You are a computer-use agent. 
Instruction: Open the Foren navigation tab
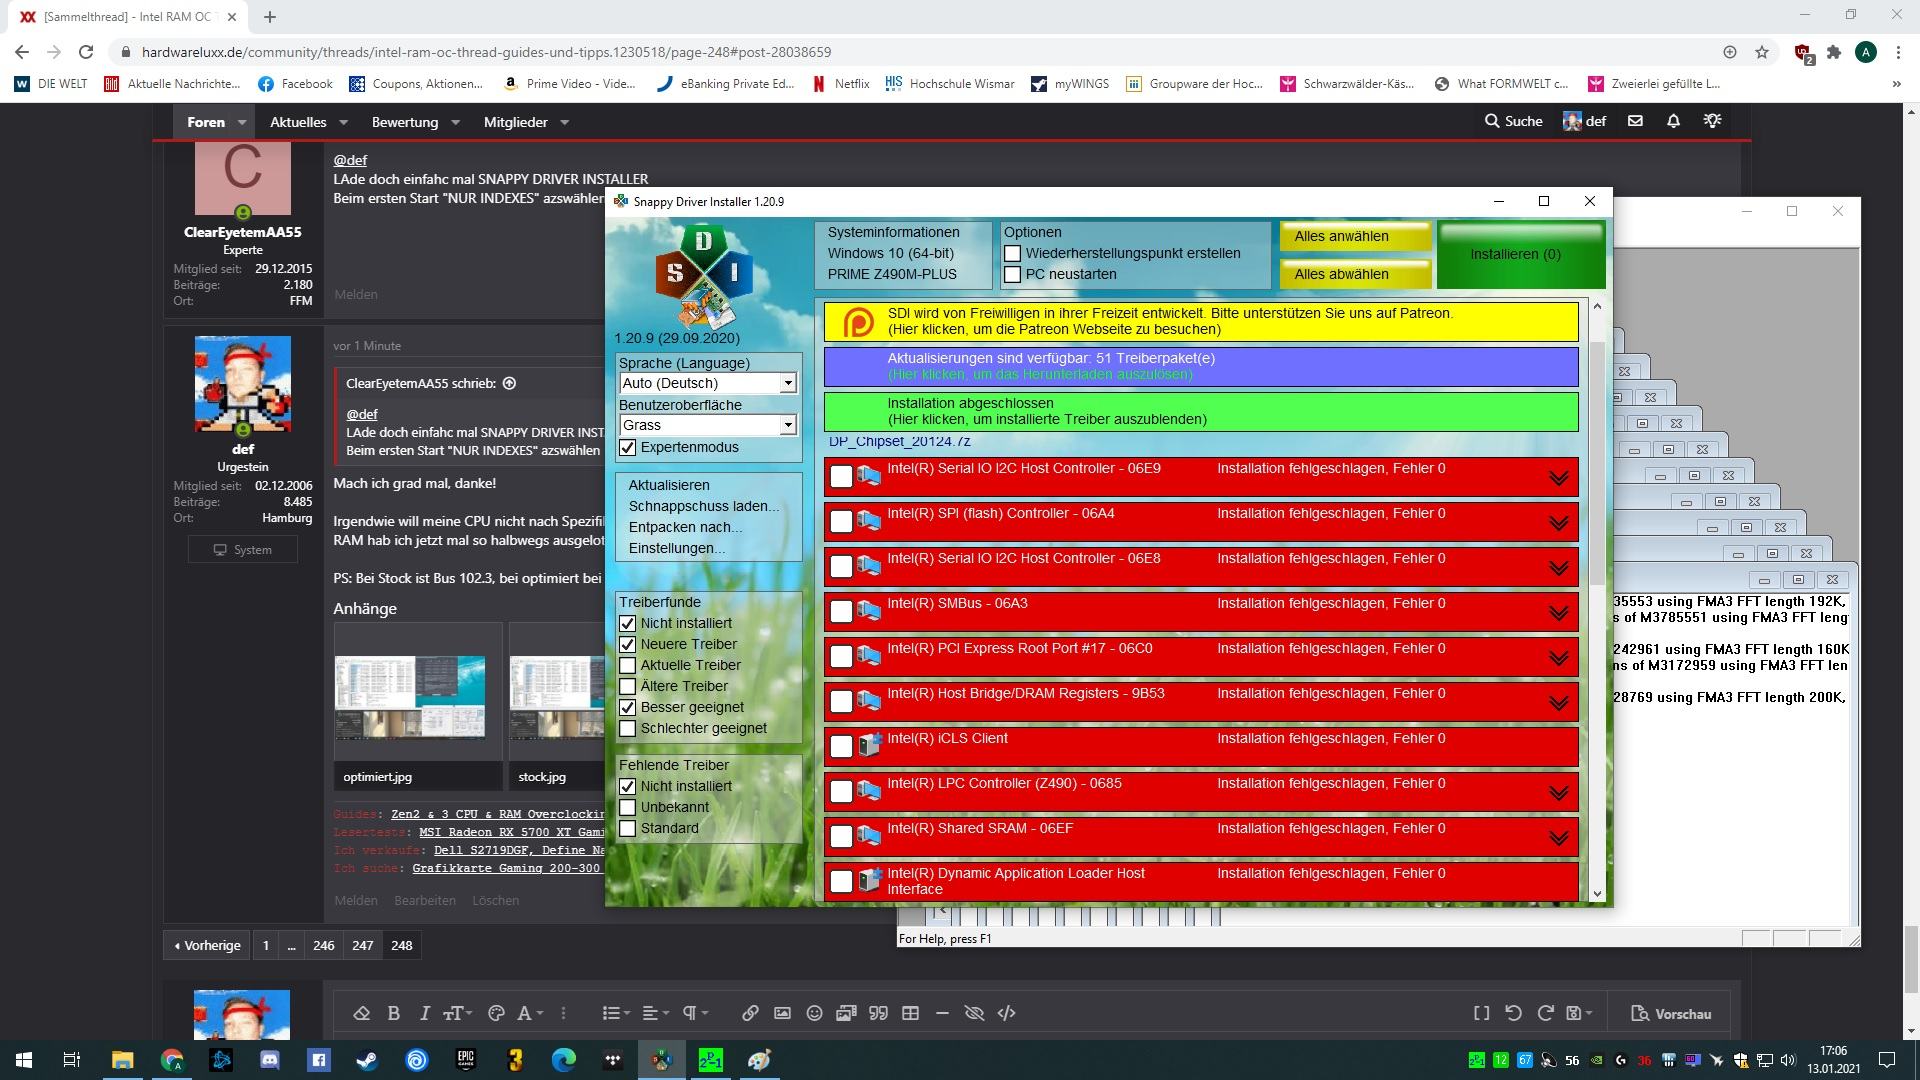tap(206, 122)
